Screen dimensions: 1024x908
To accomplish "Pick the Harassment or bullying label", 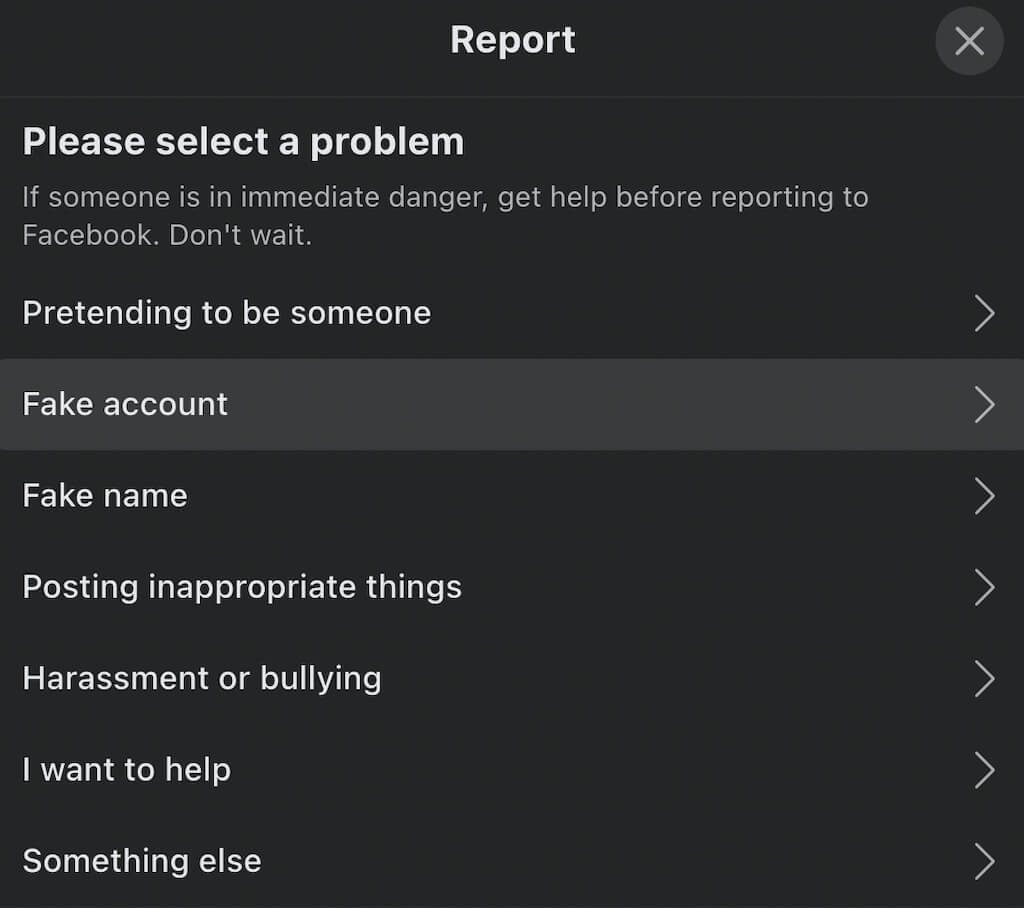I will pyautogui.click(x=202, y=679).
